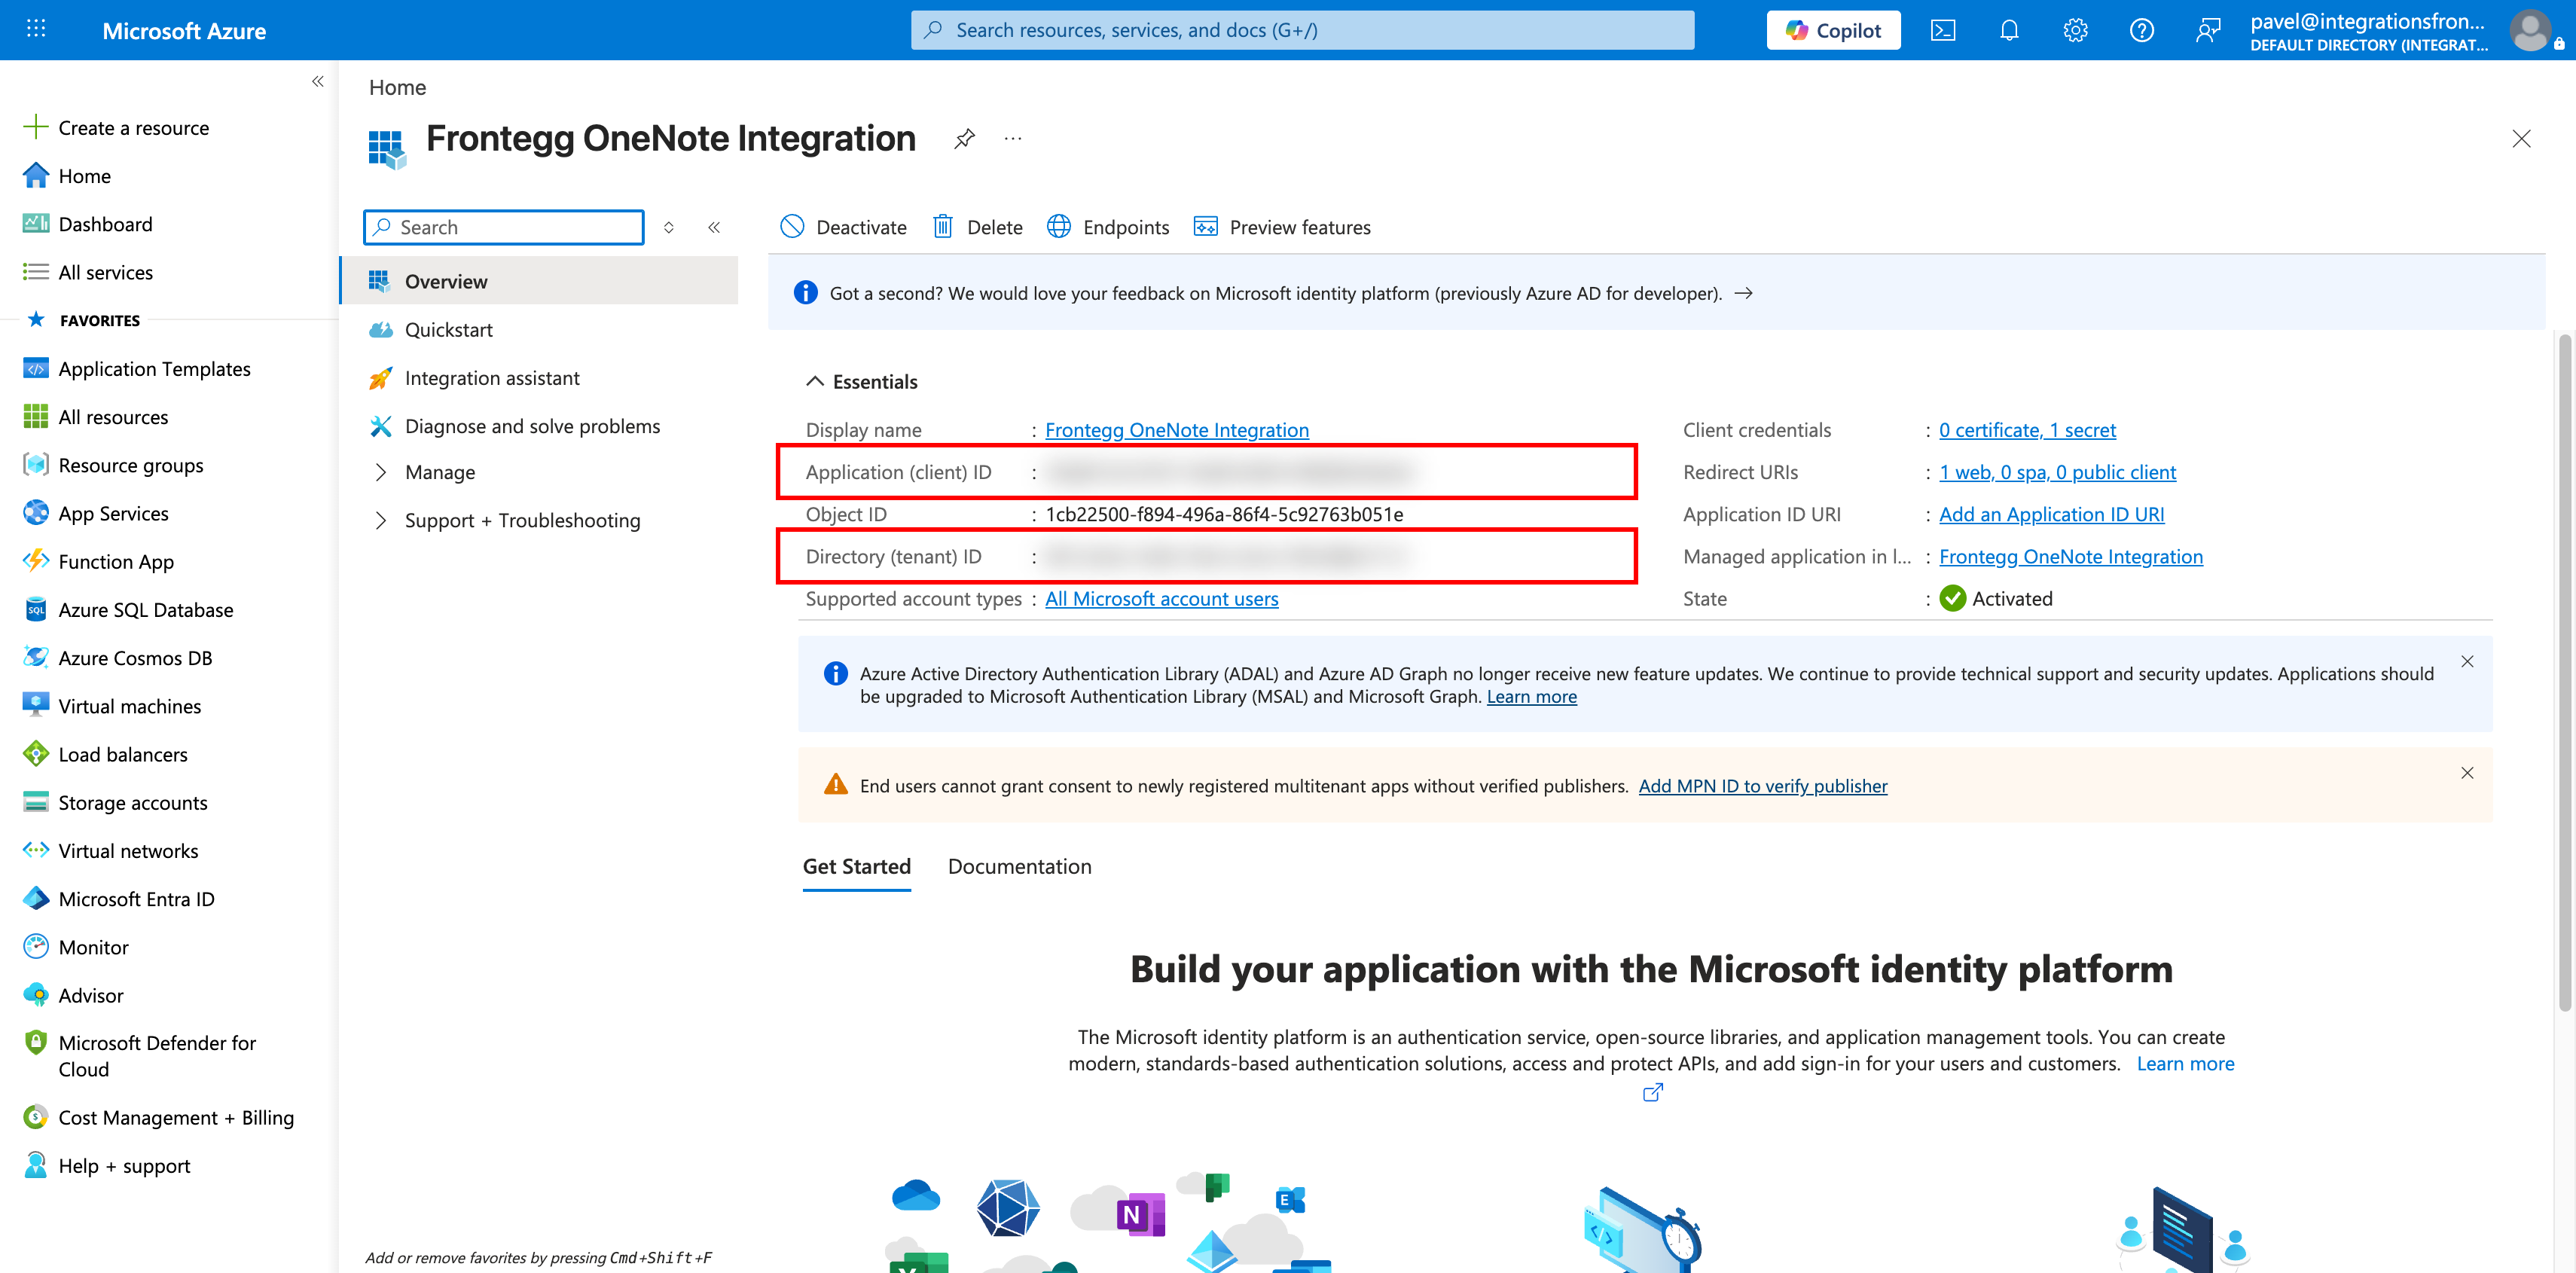Dismiss the verified publisher warning
Viewport: 2576px width, 1273px height.
(2466, 772)
